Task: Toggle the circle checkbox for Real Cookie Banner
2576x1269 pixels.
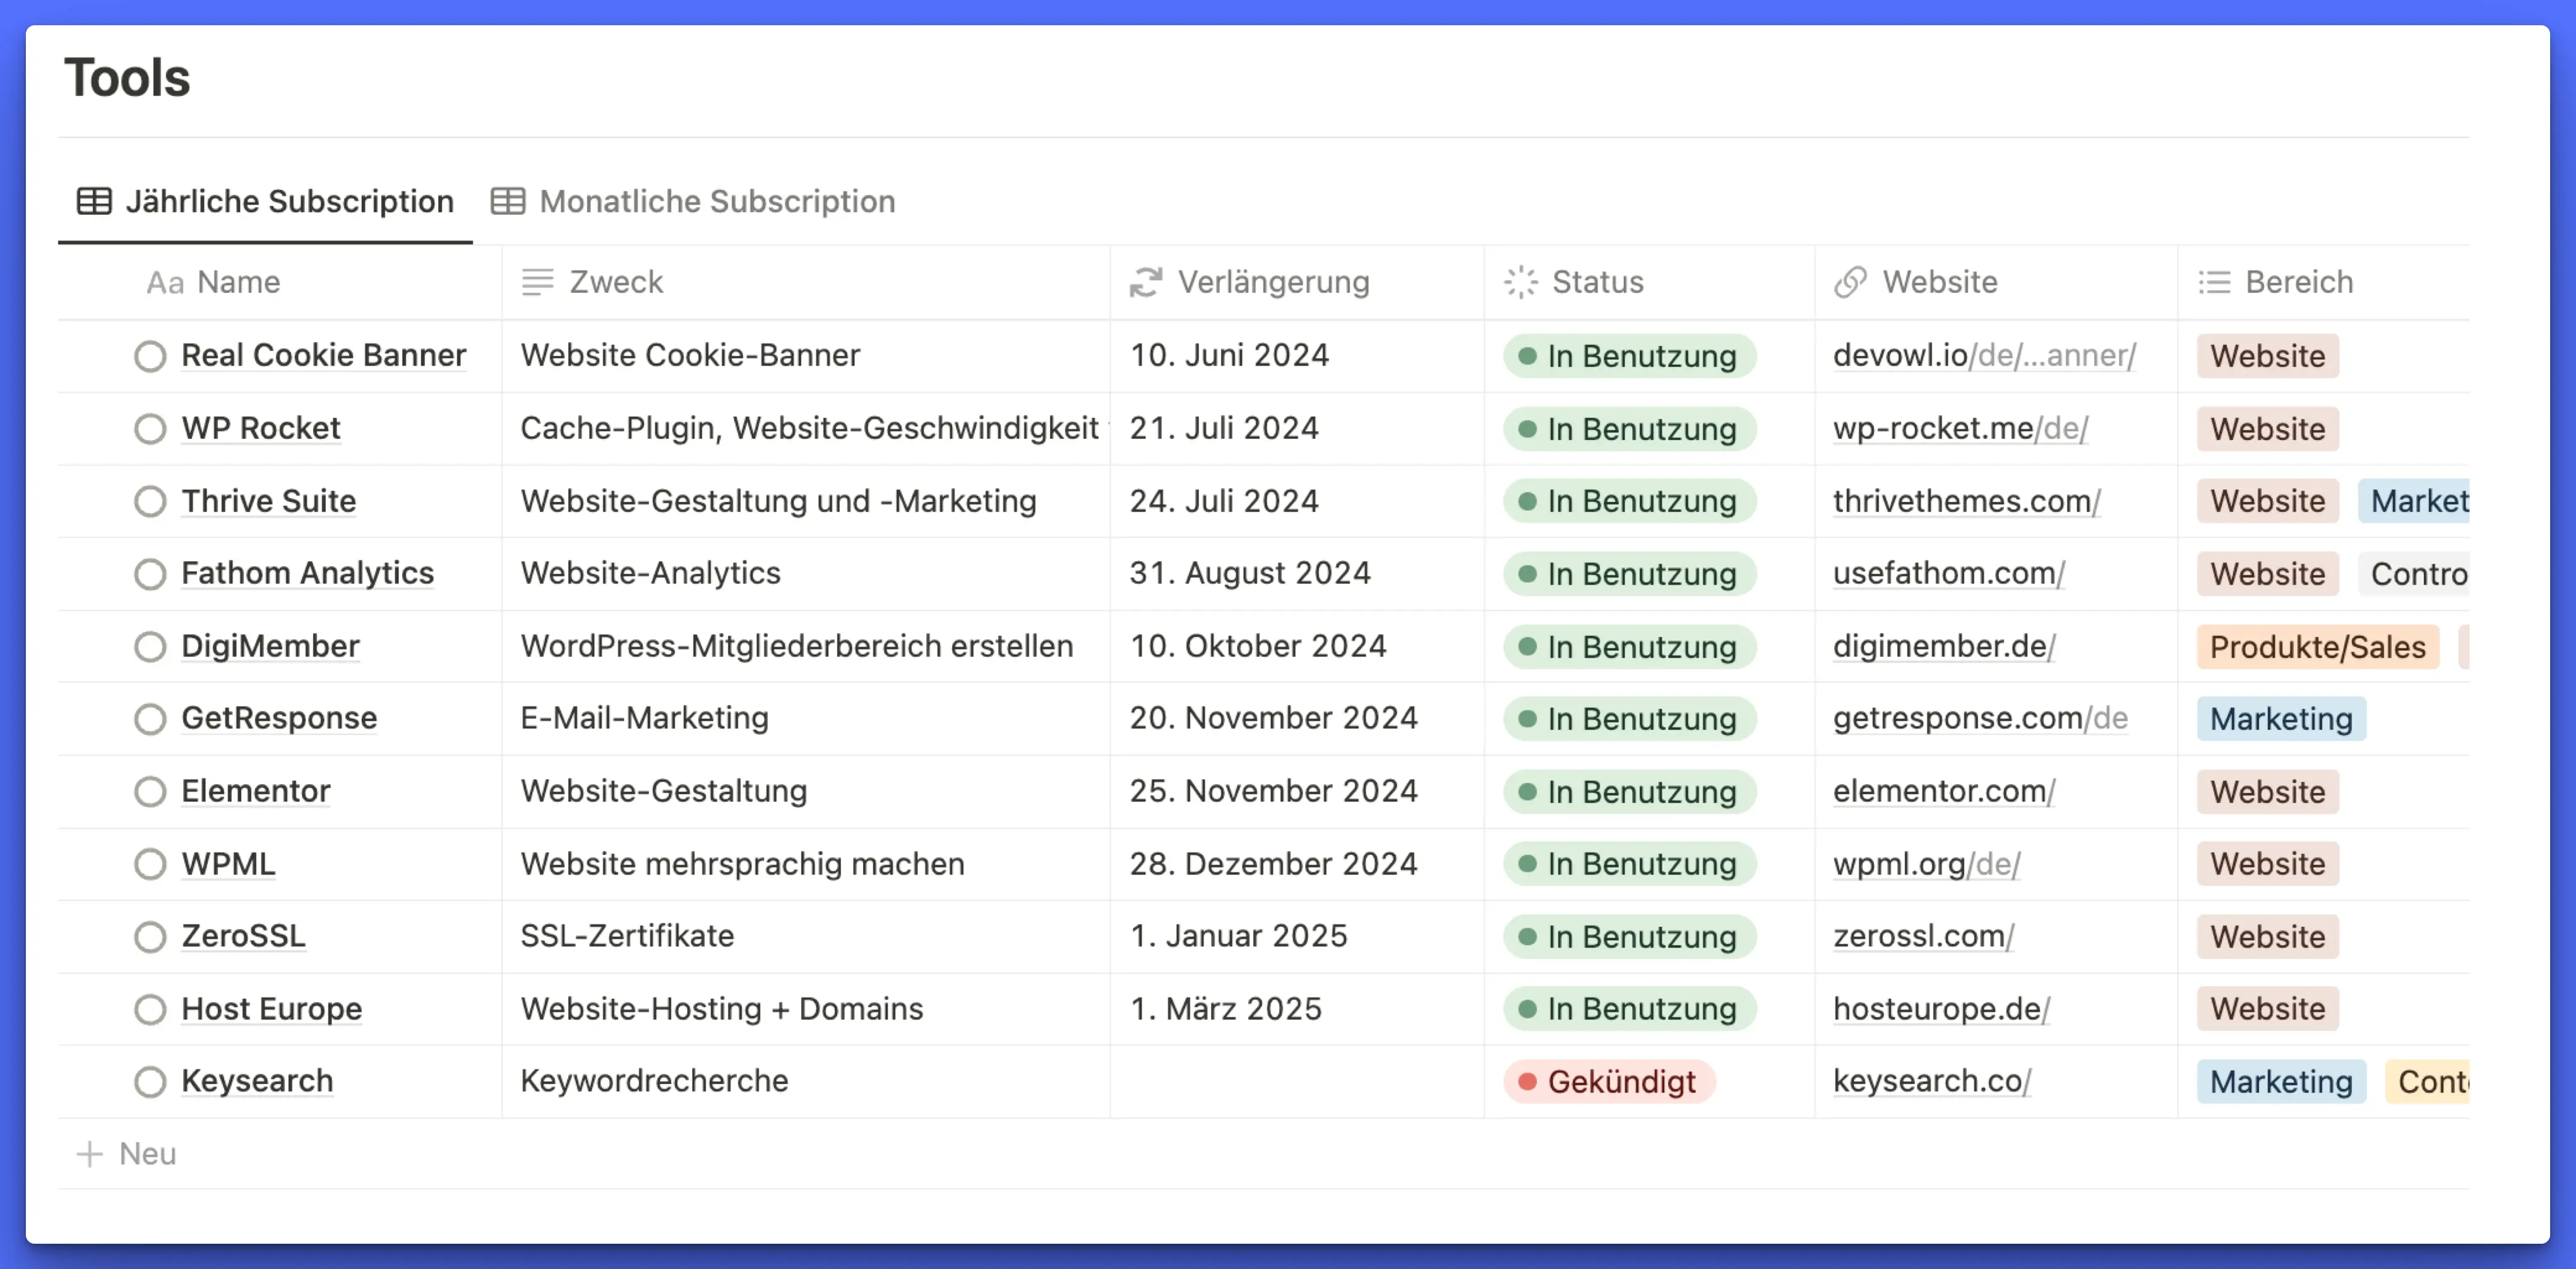Action: click(150, 356)
